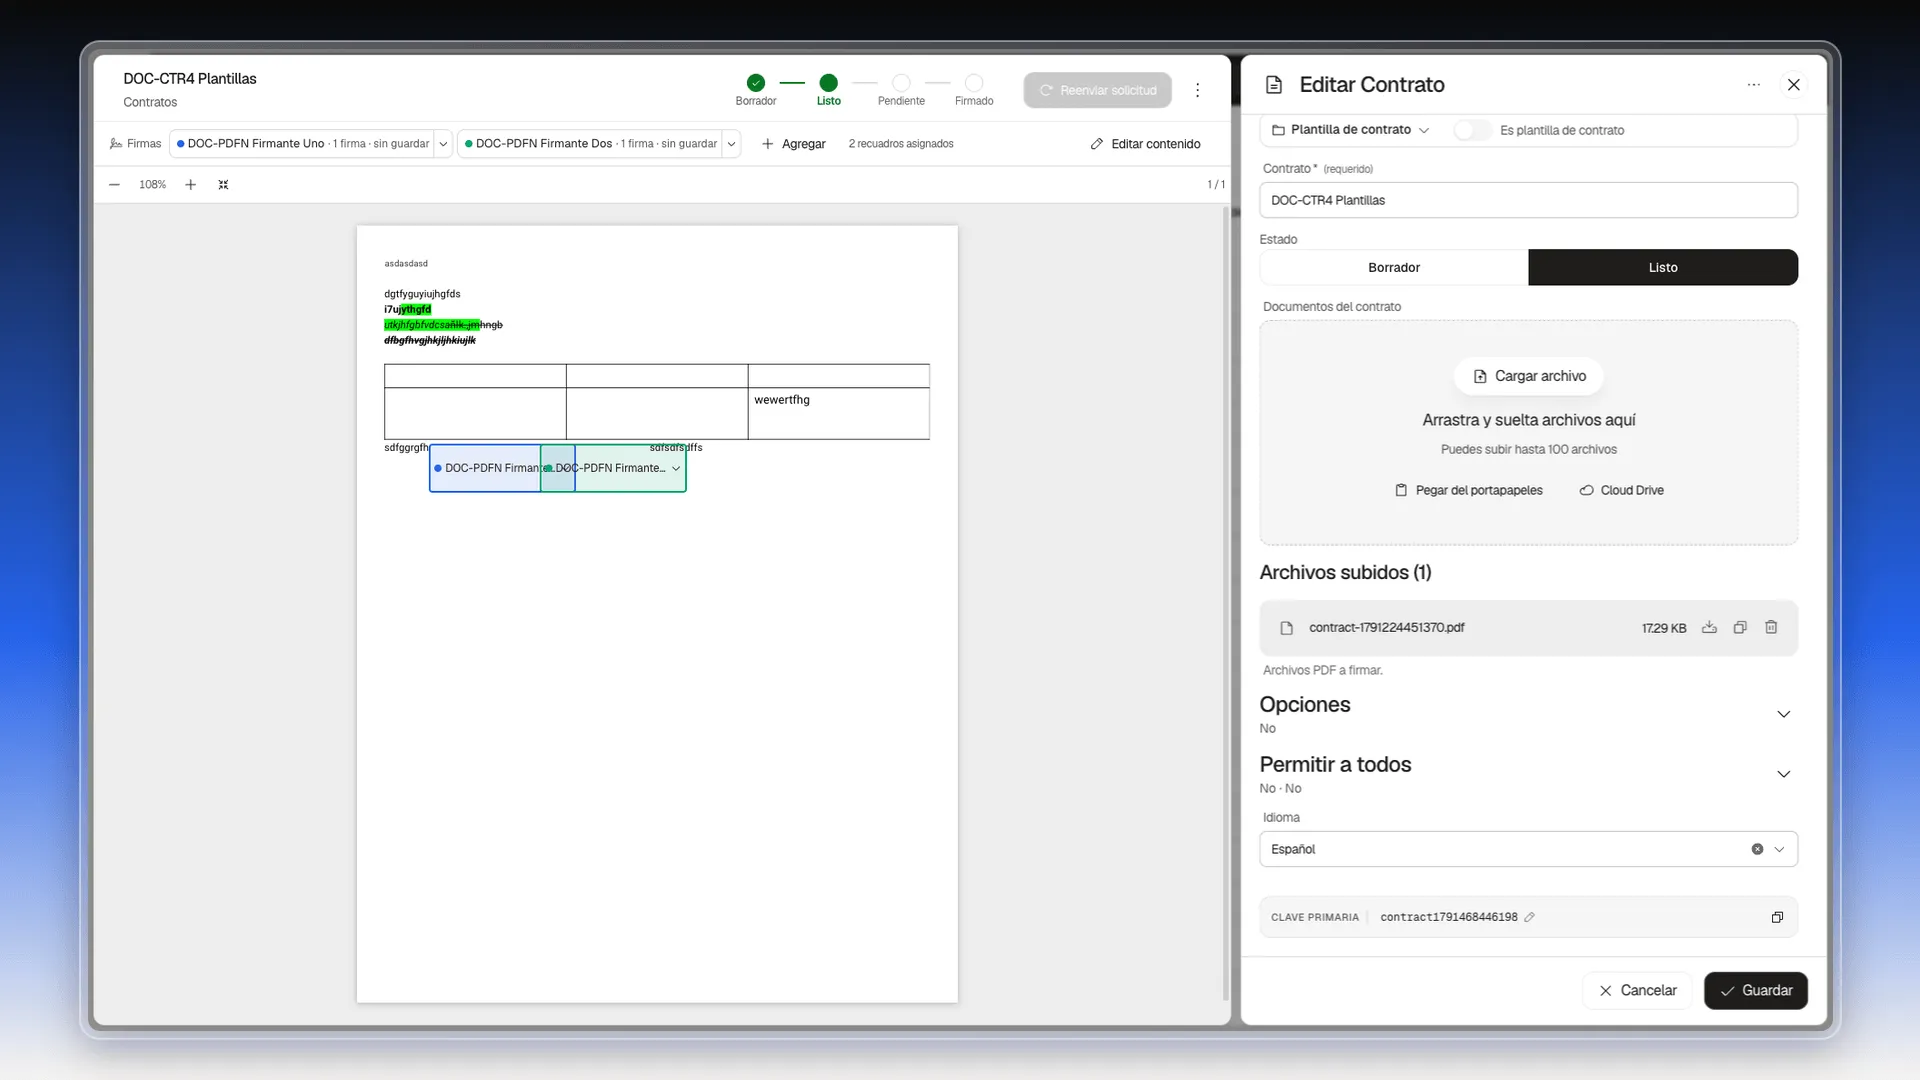
Task: Set Estado to Borrador
Action: click(x=1394, y=268)
